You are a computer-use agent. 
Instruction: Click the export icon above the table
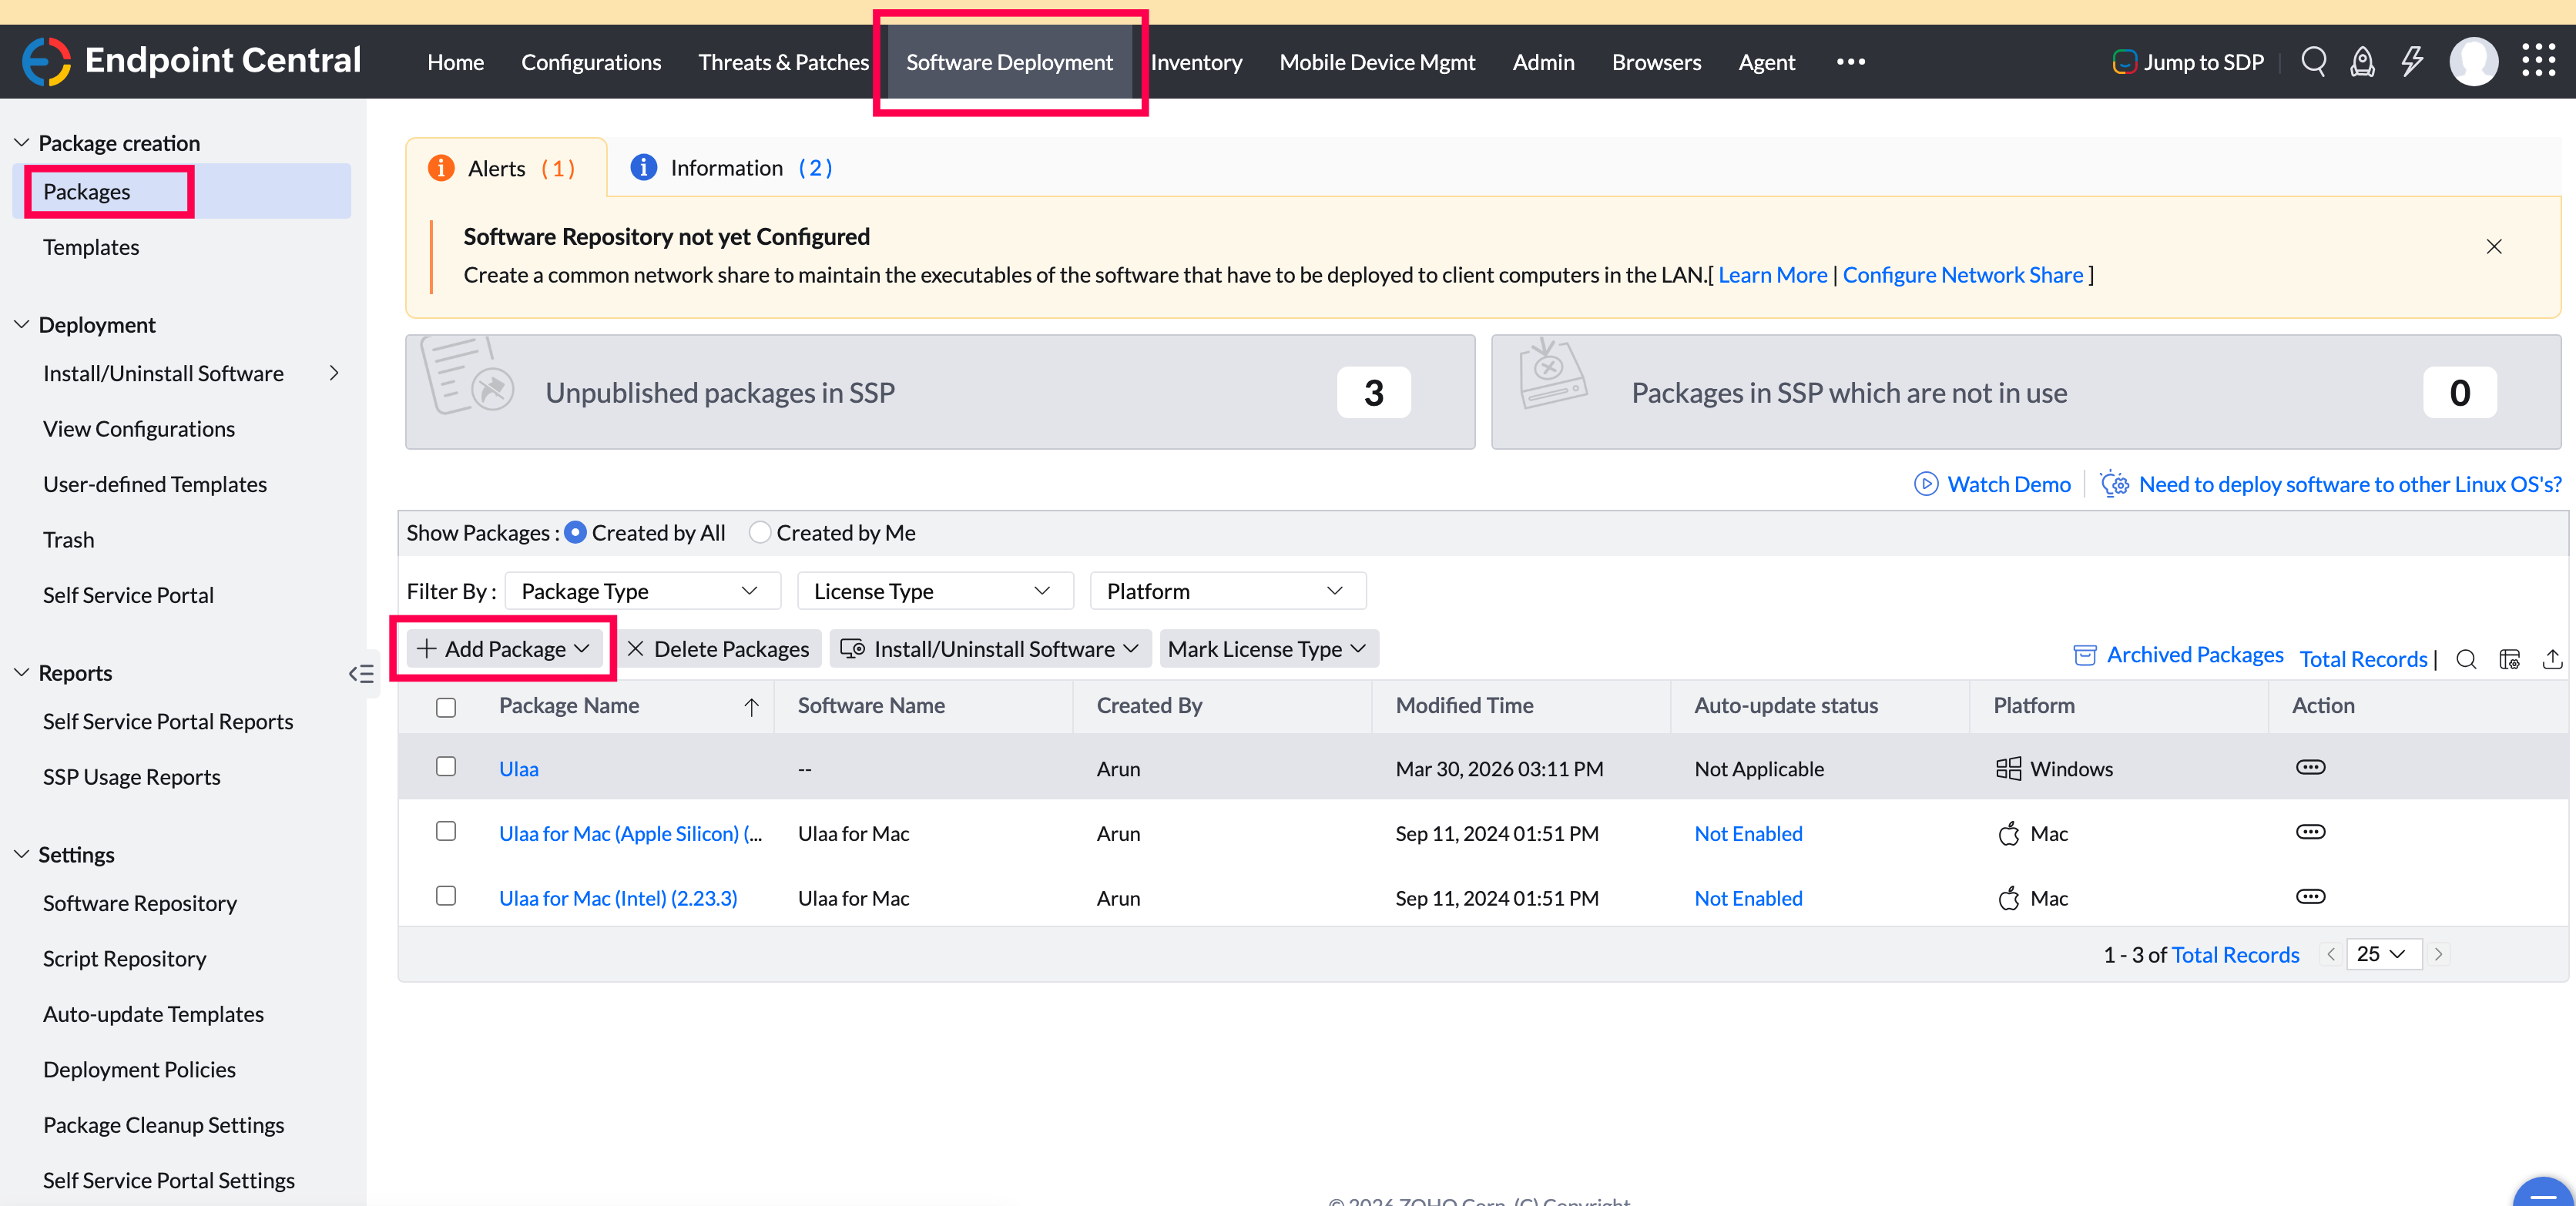click(2552, 659)
